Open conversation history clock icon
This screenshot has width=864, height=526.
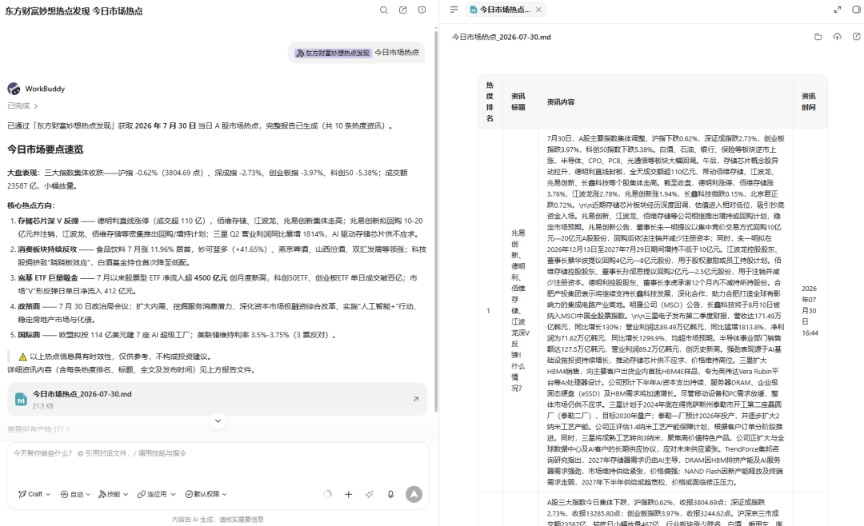tap(422, 10)
